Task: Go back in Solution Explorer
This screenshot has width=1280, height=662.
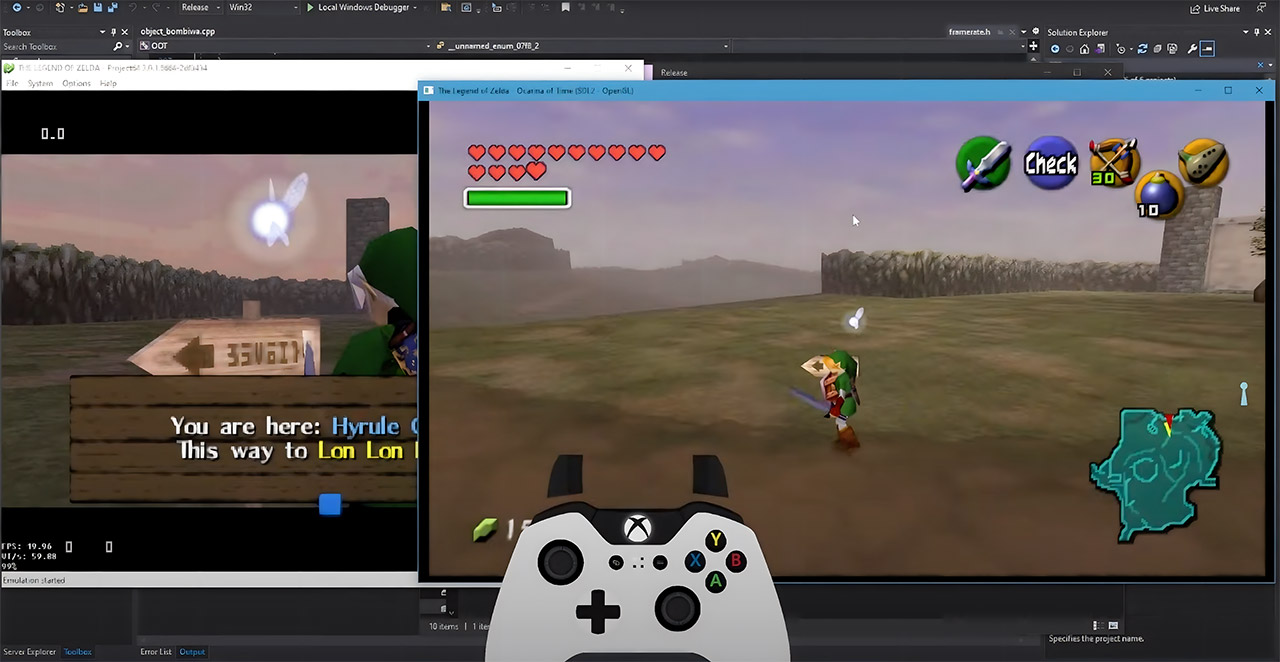Action: pos(1054,48)
